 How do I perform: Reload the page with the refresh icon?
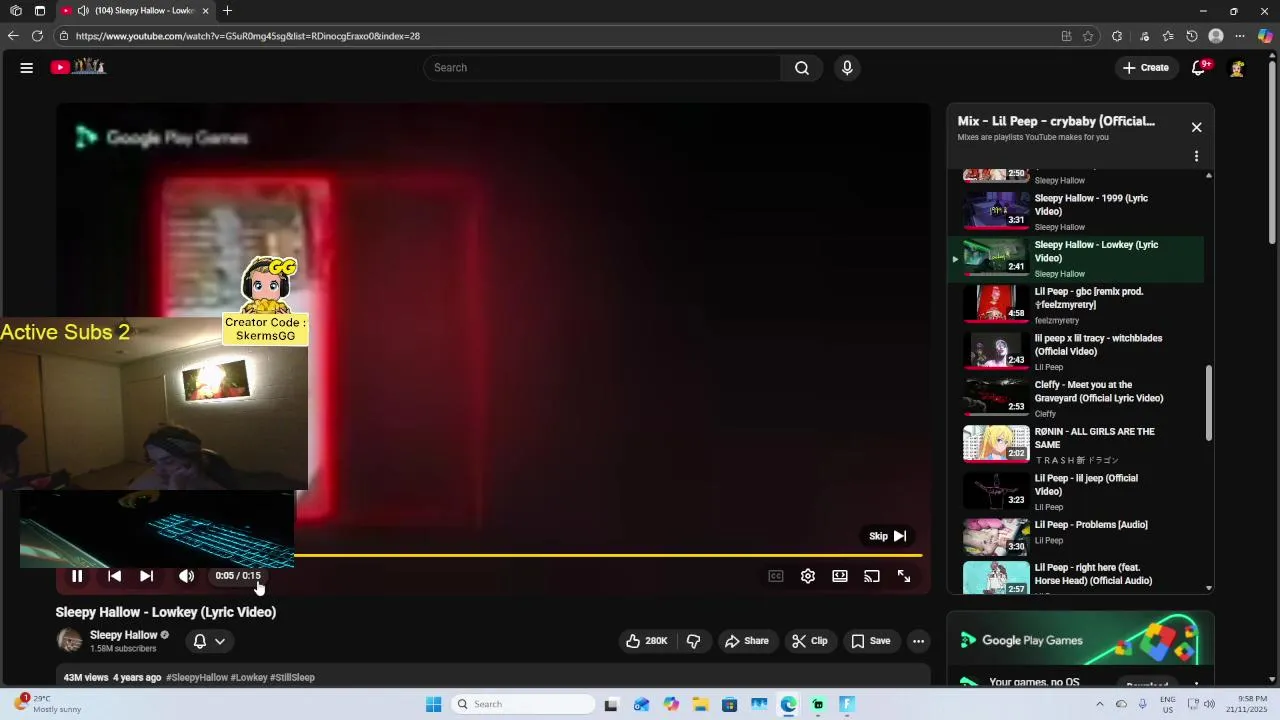pyautogui.click(x=37, y=36)
